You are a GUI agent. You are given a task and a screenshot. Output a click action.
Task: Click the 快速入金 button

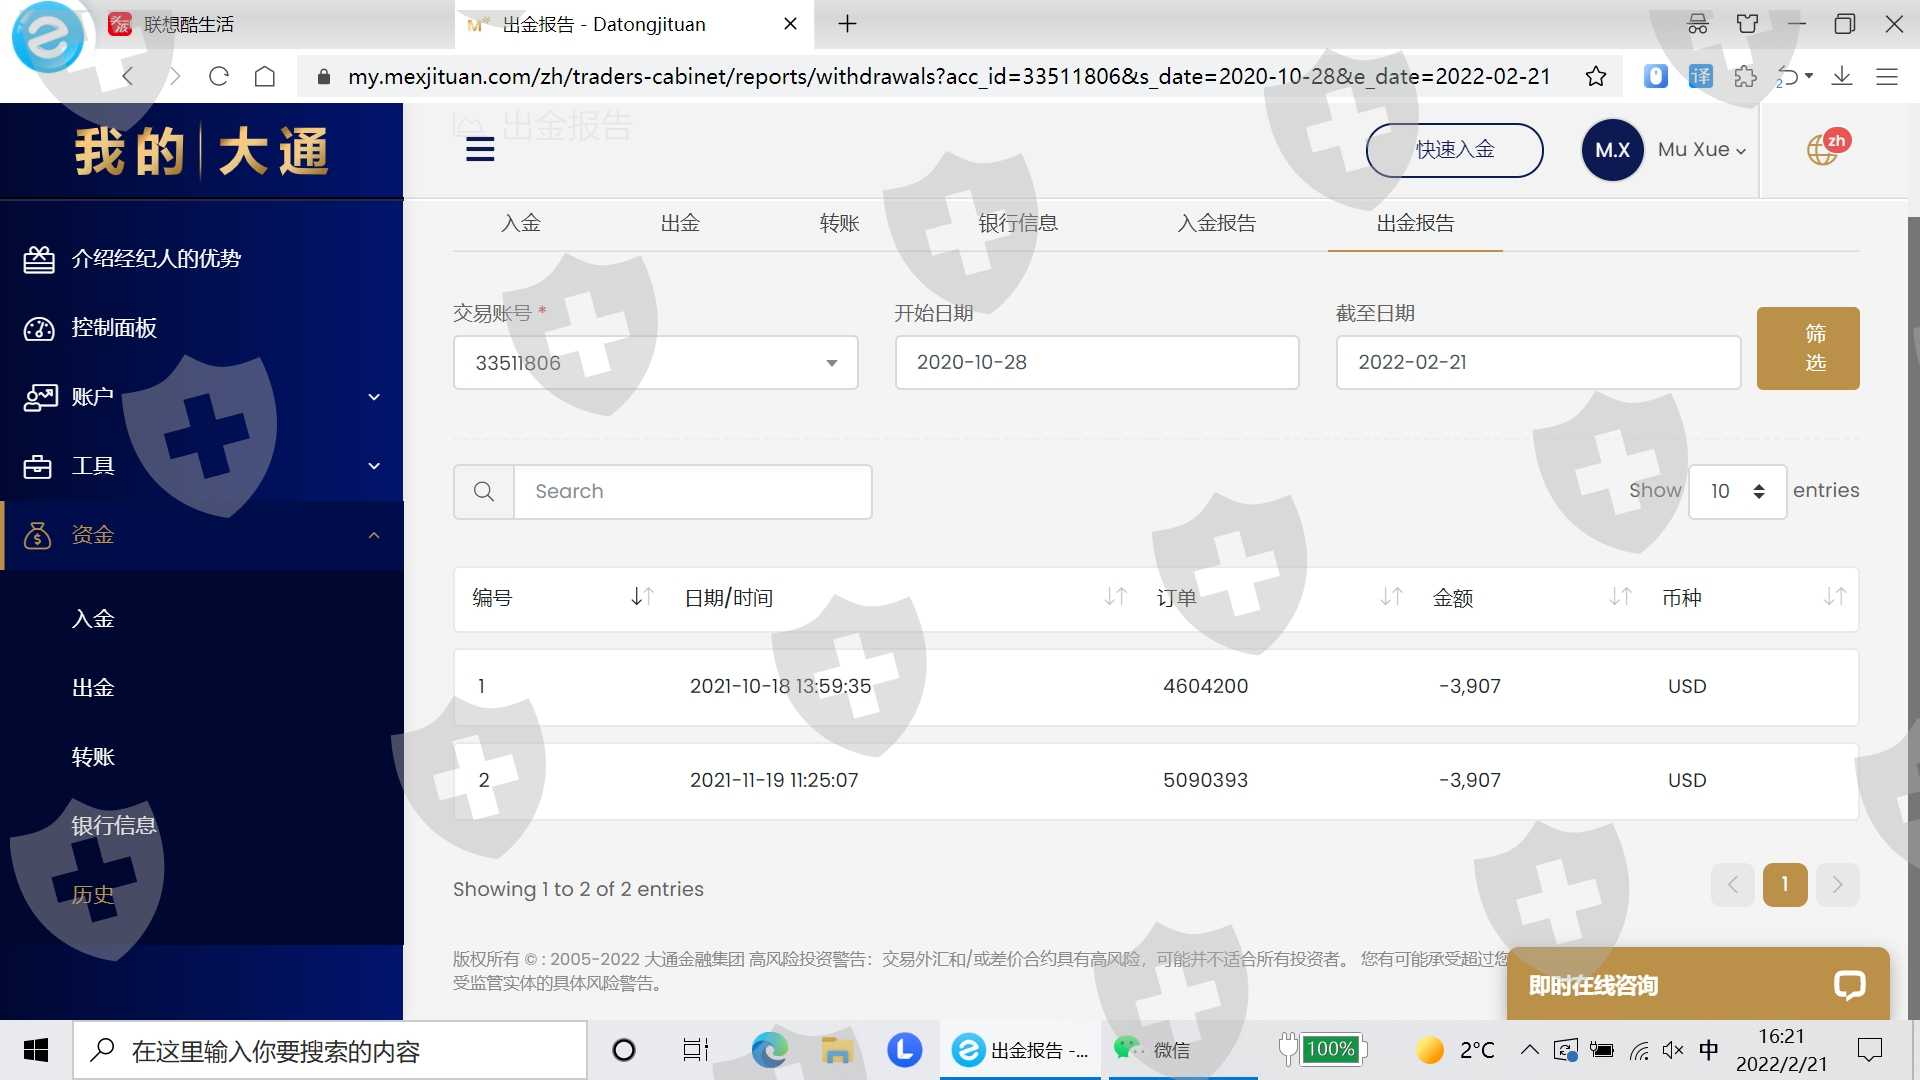point(1454,150)
